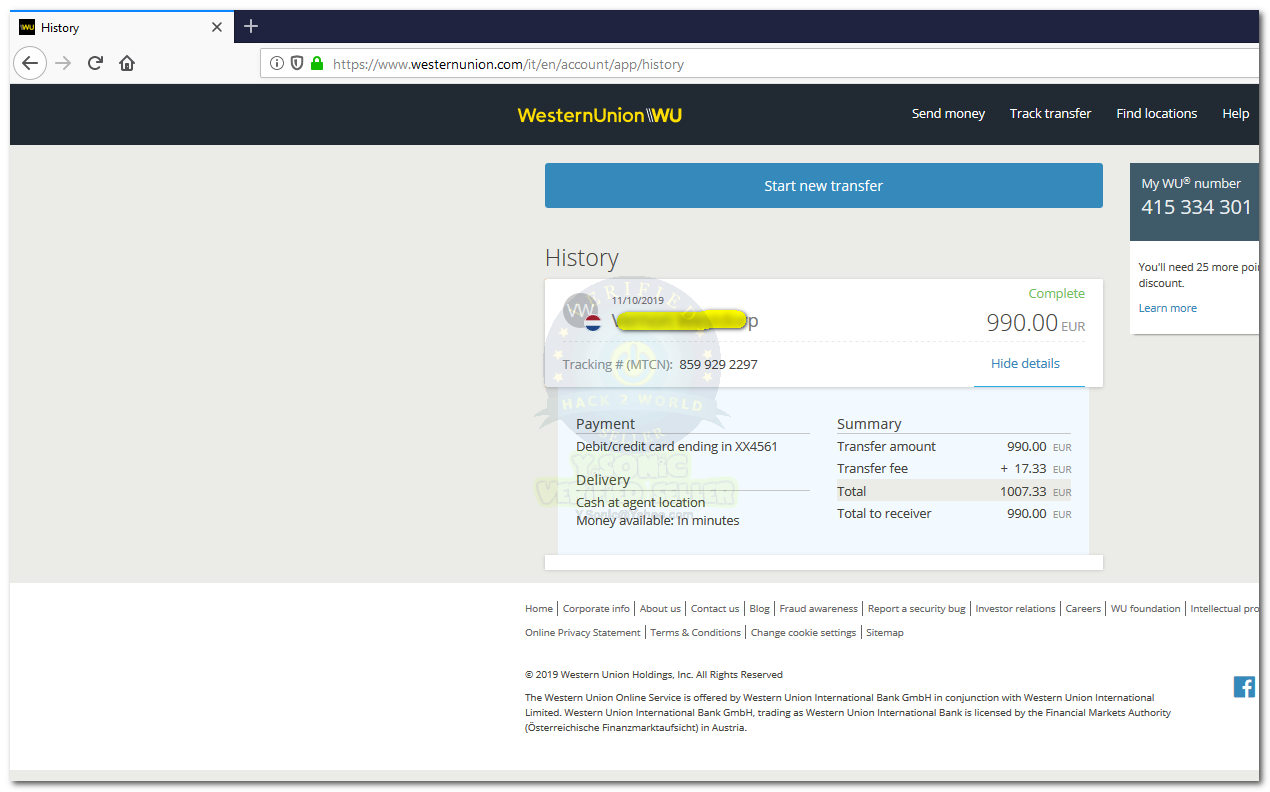Click the Netherlands flag icon in transfer row
1270x792 pixels.
click(x=593, y=323)
